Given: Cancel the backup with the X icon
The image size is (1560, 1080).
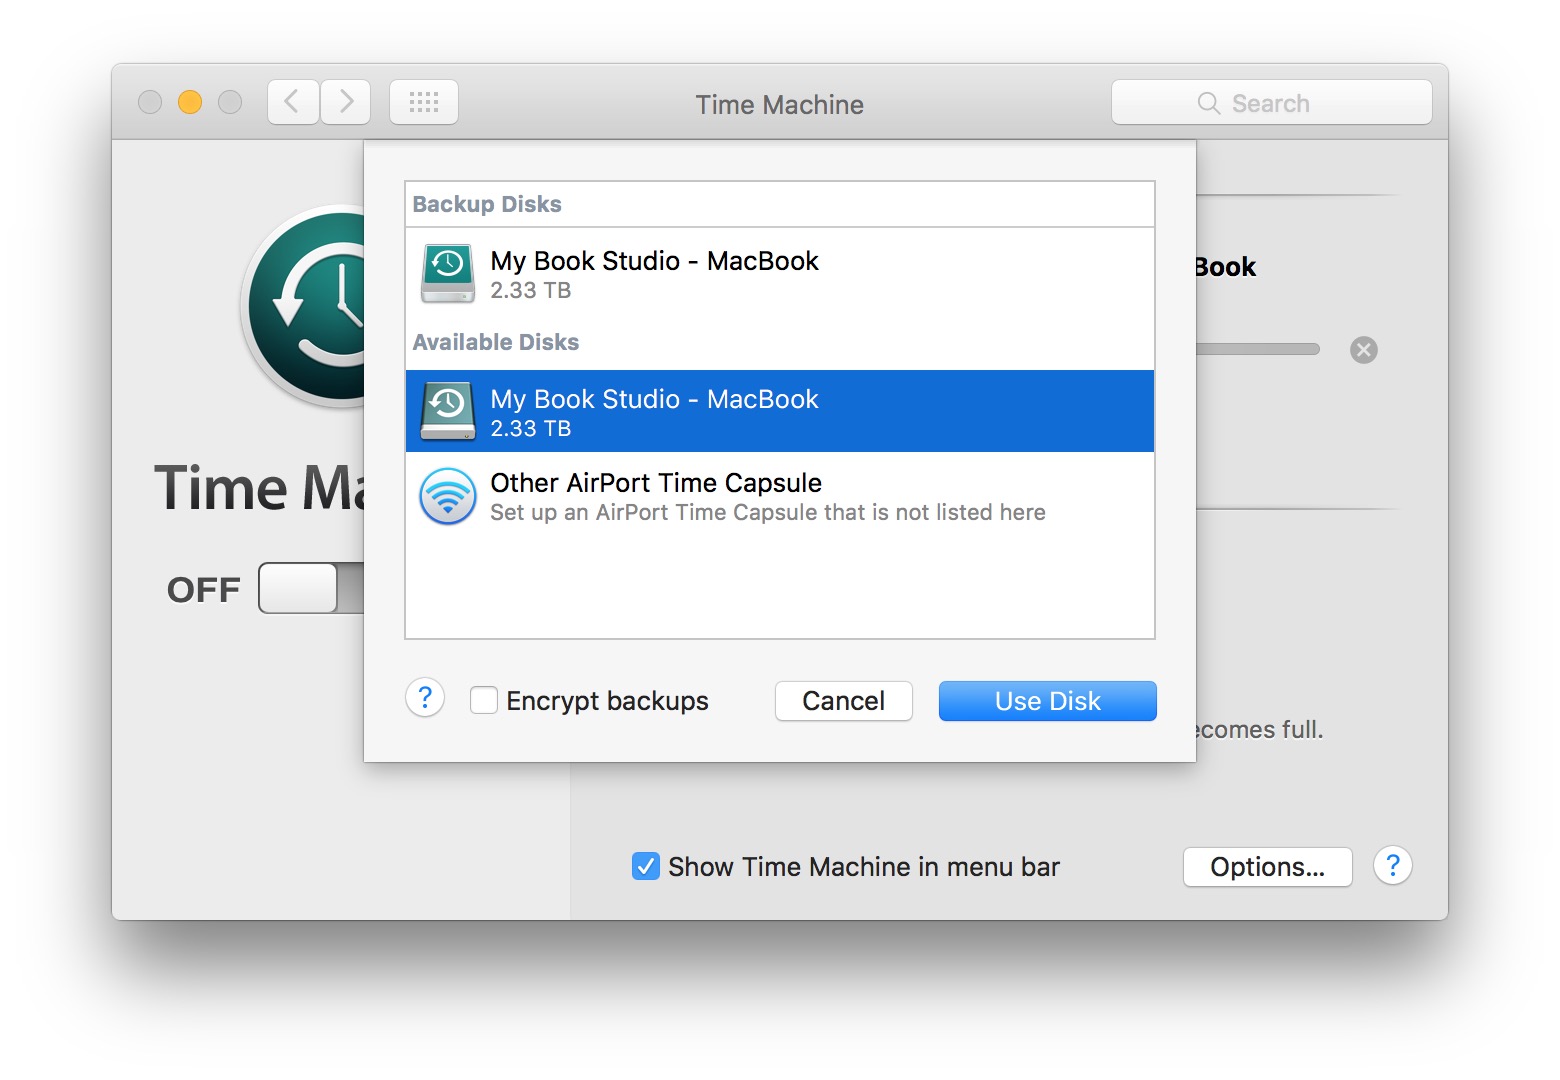Looking at the screenshot, I should click(1364, 350).
